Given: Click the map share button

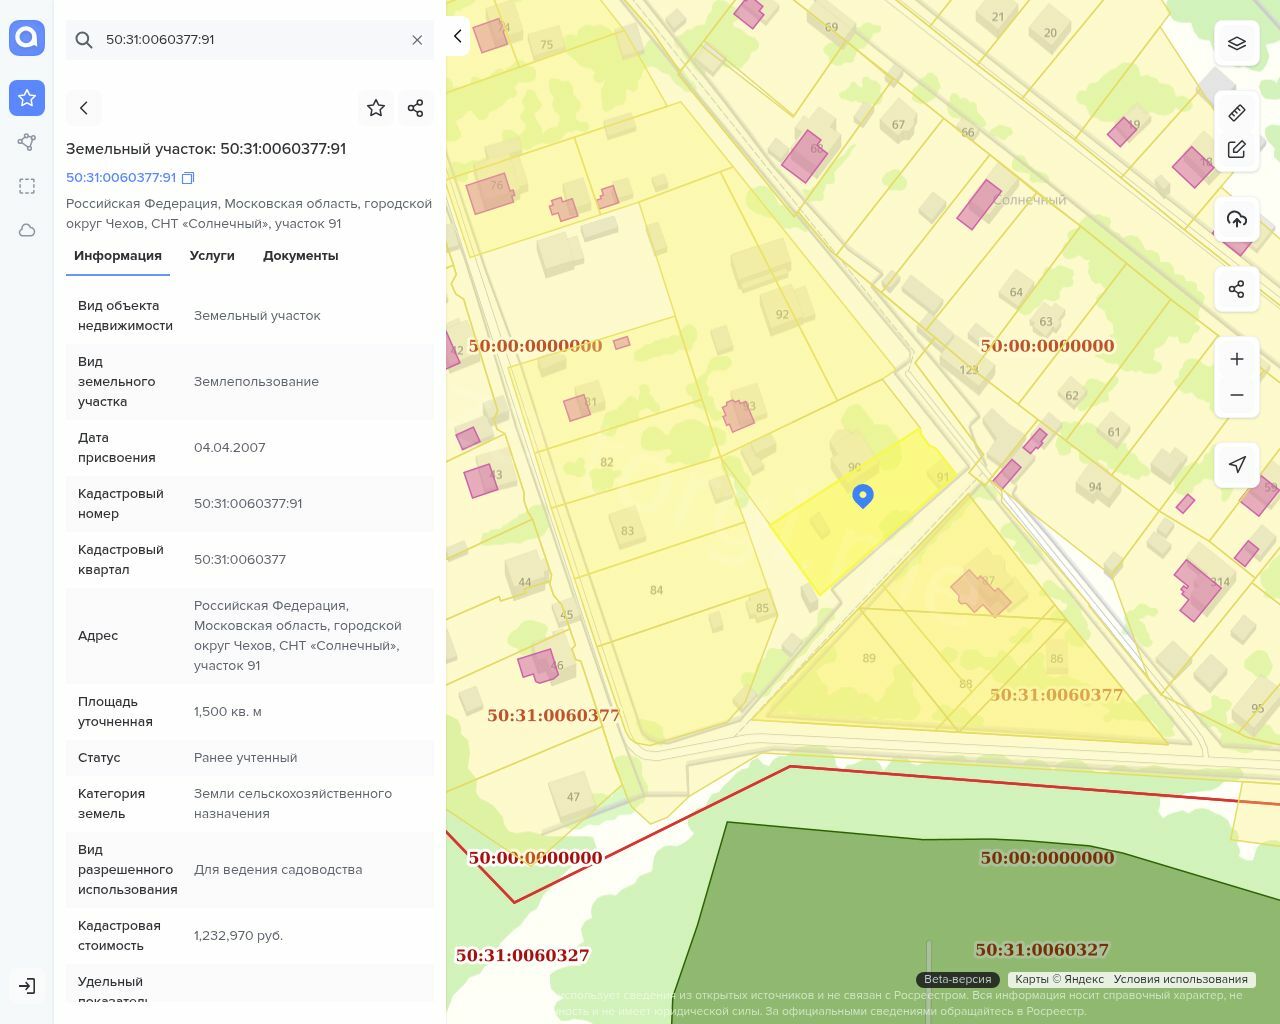Looking at the screenshot, I should pyautogui.click(x=1237, y=289).
